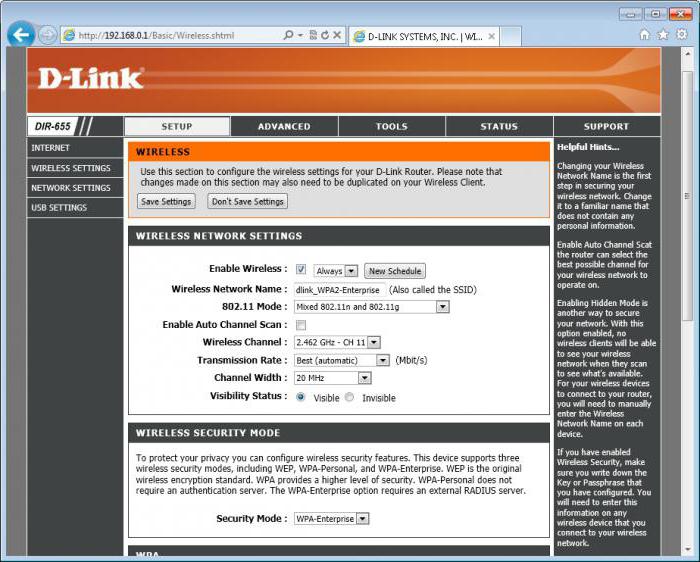Click WIRELESS NETWORK SETTINGS heading
The height and width of the screenshot is (562, 700).
[219, 236]
